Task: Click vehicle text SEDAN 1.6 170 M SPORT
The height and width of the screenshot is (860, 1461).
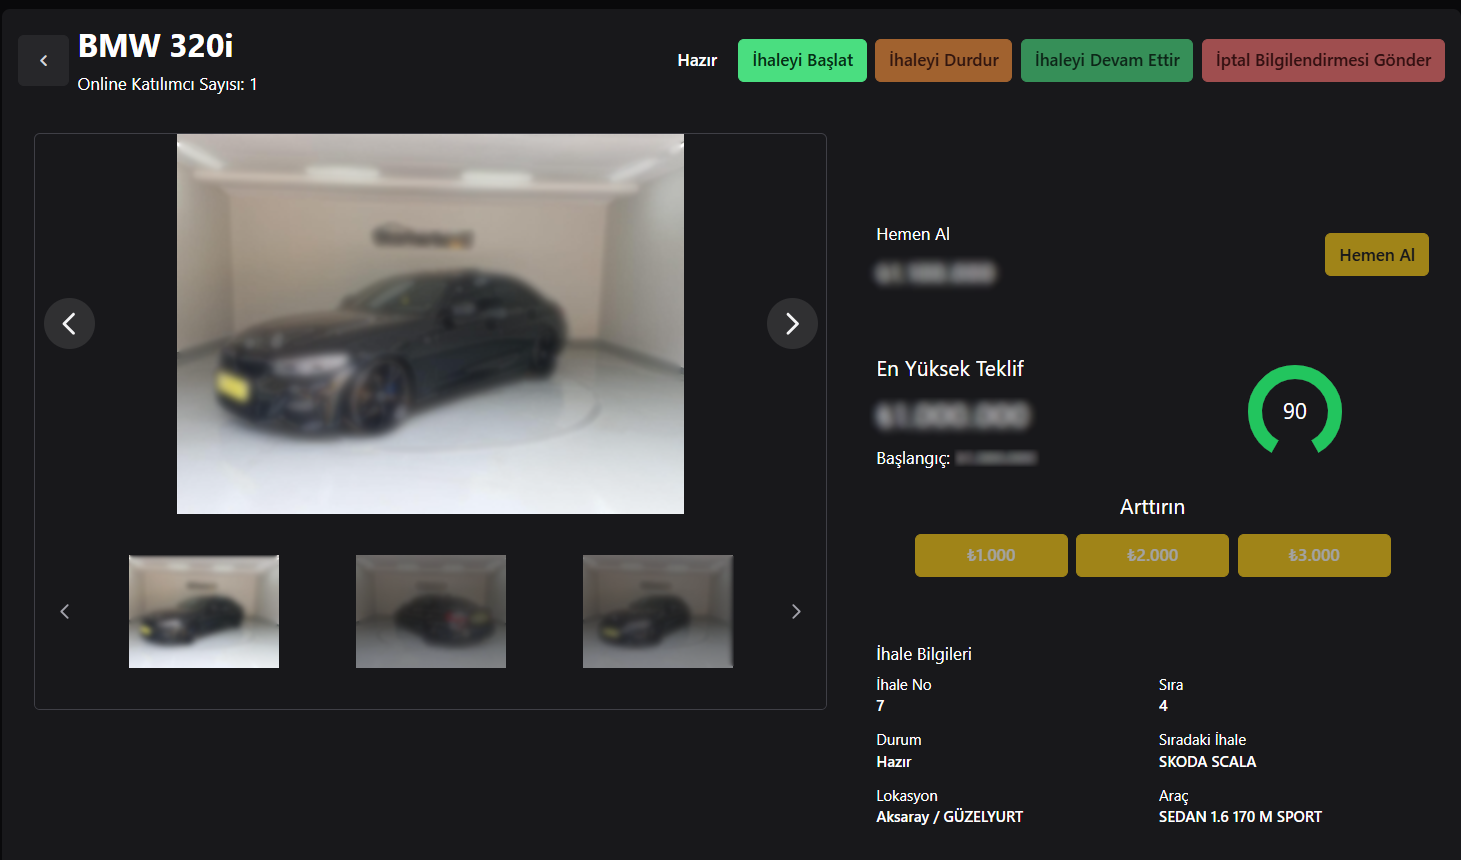Action: [1240, 817]
